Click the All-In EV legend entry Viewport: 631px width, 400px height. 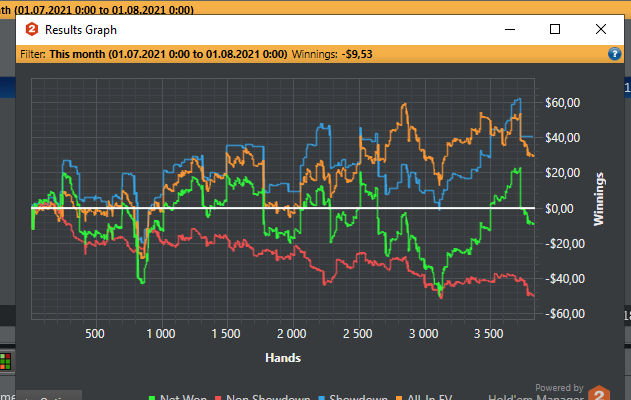pos(424,397)
